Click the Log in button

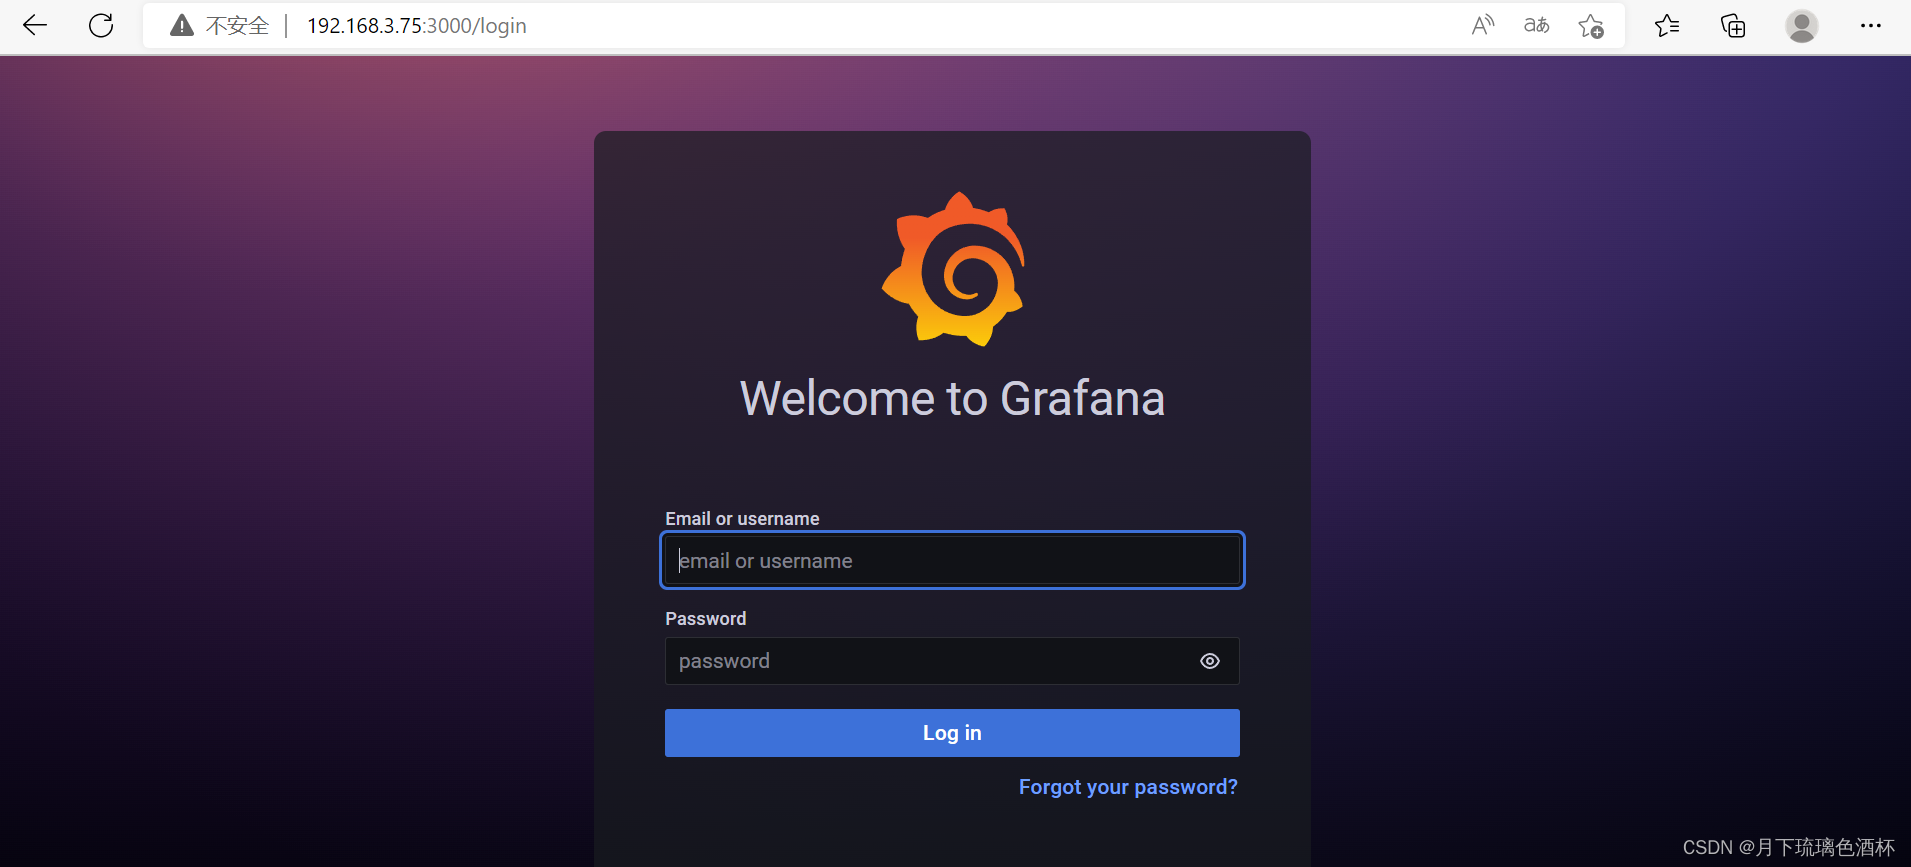click(952, 733)
